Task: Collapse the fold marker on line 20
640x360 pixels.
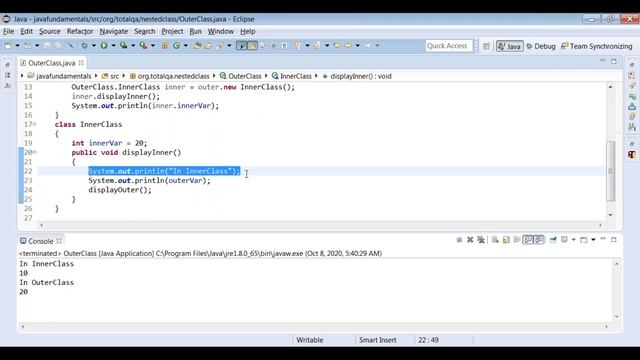Action: 35,152
